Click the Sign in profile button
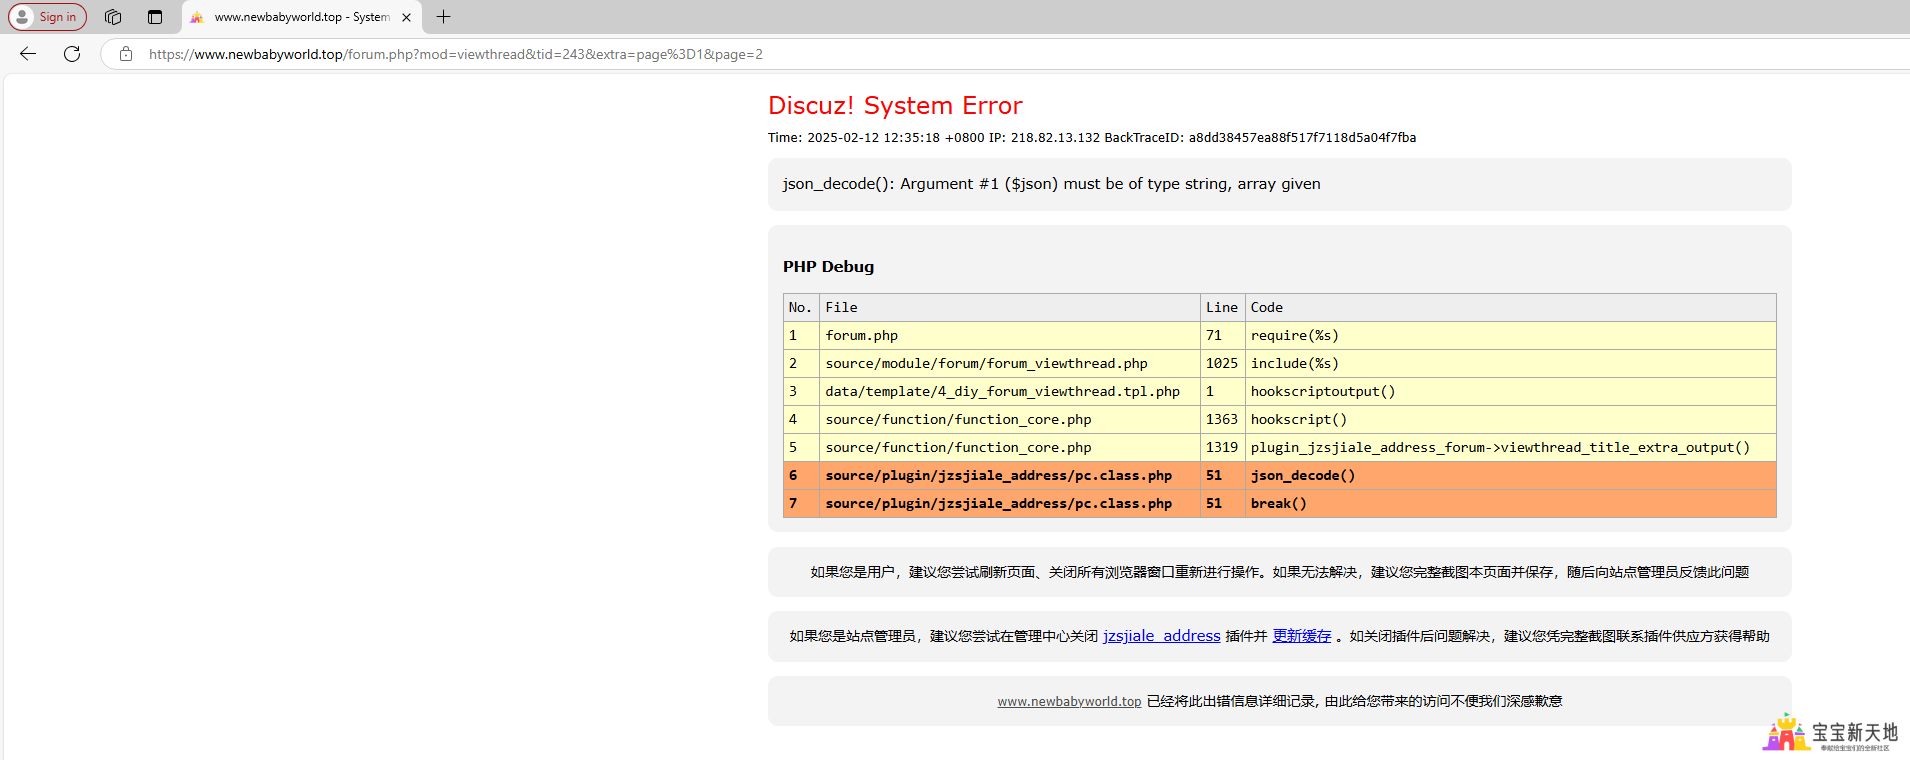 point(47,17)
